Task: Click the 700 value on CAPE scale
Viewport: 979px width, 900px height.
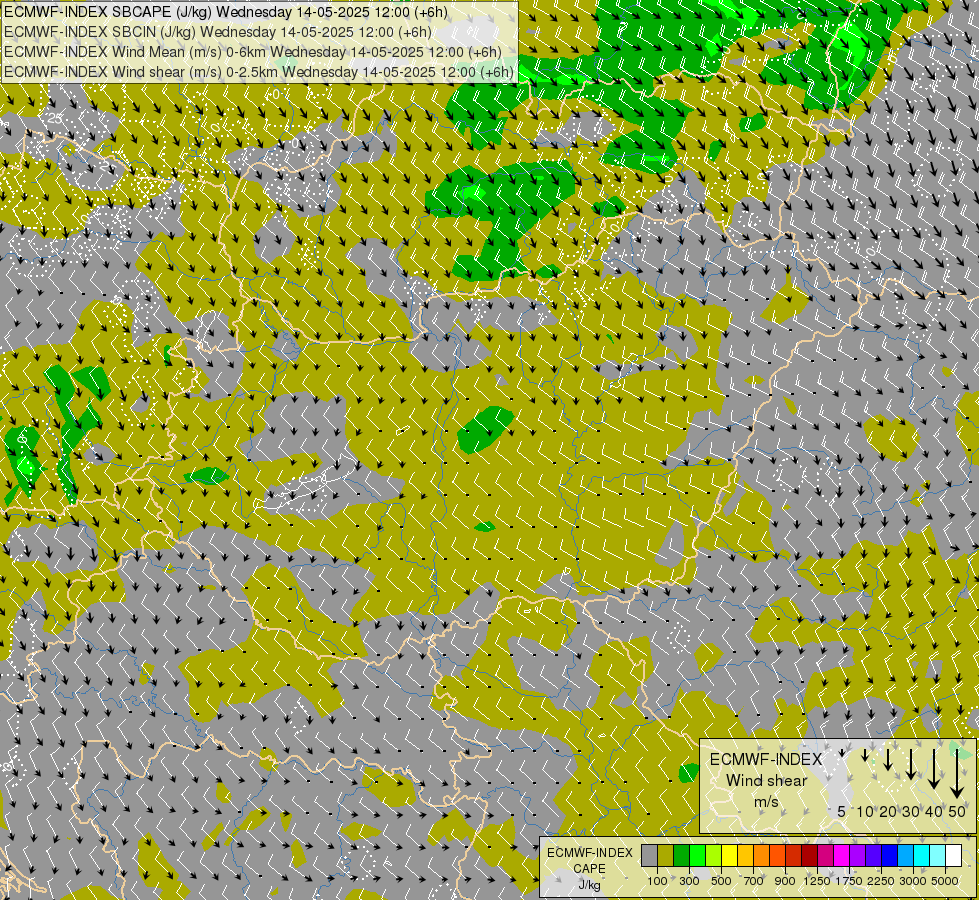Action: point(754,881)
